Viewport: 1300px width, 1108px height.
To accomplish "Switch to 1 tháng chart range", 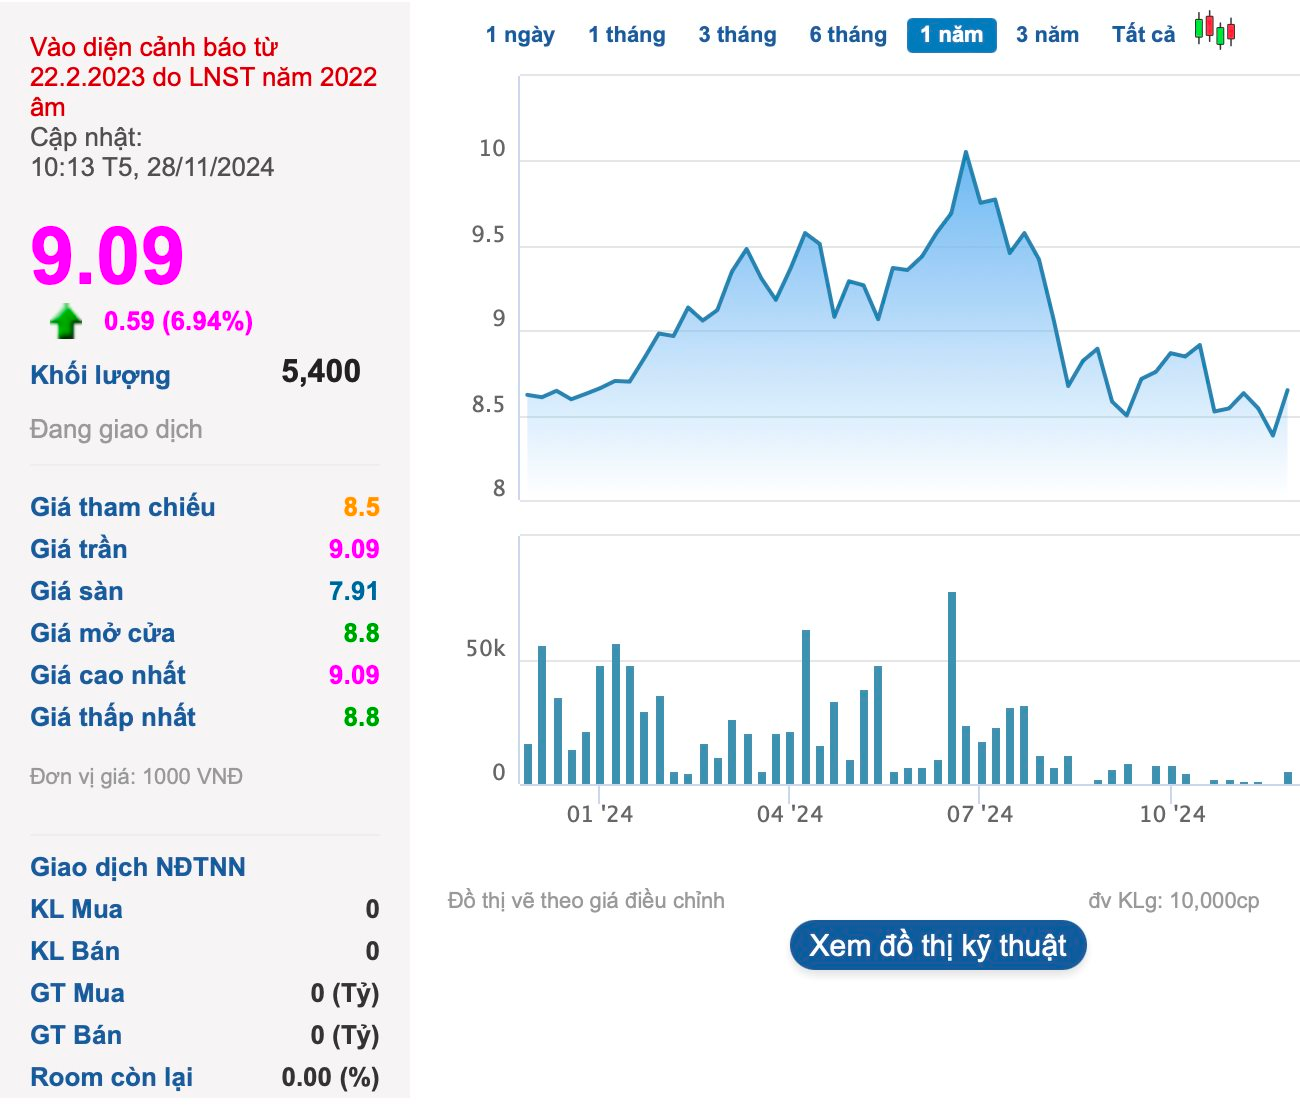I will click(x=626, y=35).
